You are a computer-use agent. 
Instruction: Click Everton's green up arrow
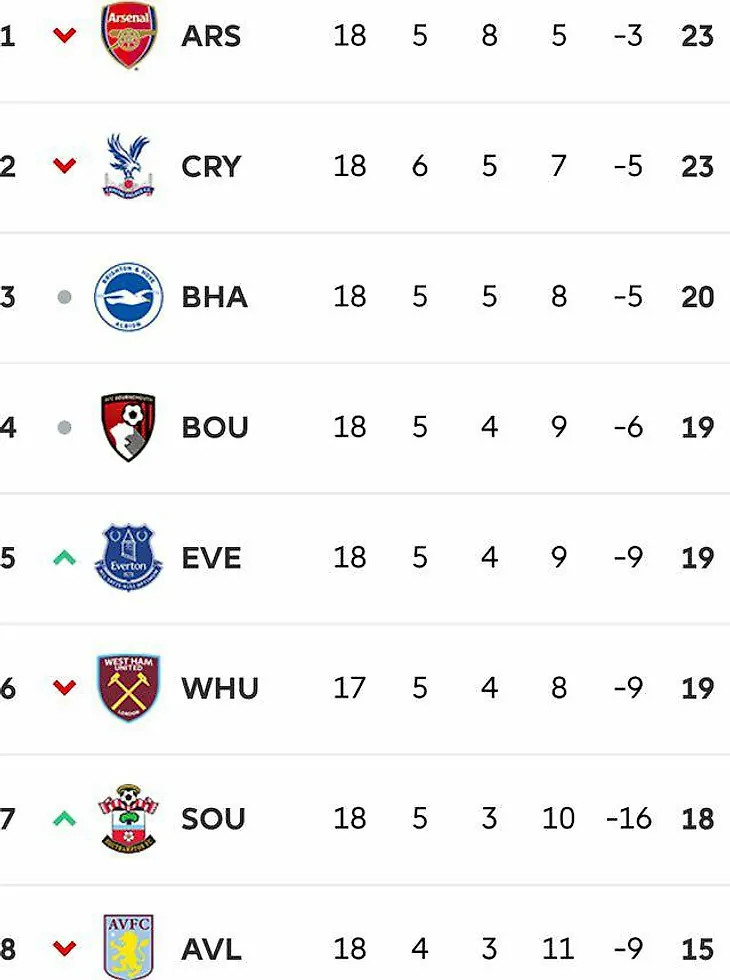(x=65, y=558)
